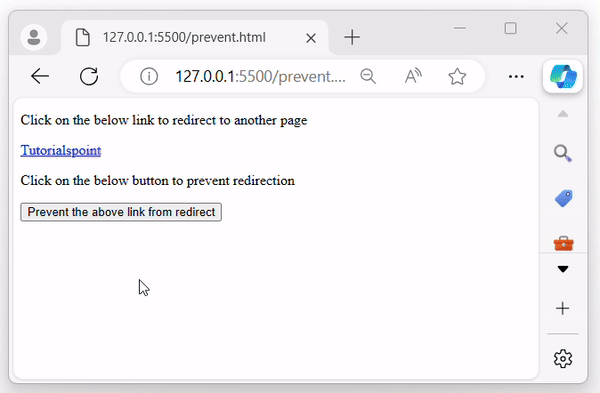Image resolution: width=600 pixels, height=393 pixels.
Task: Click Prevent the above link from redirect
Action: pyautogui.click(x=121, y=212)
